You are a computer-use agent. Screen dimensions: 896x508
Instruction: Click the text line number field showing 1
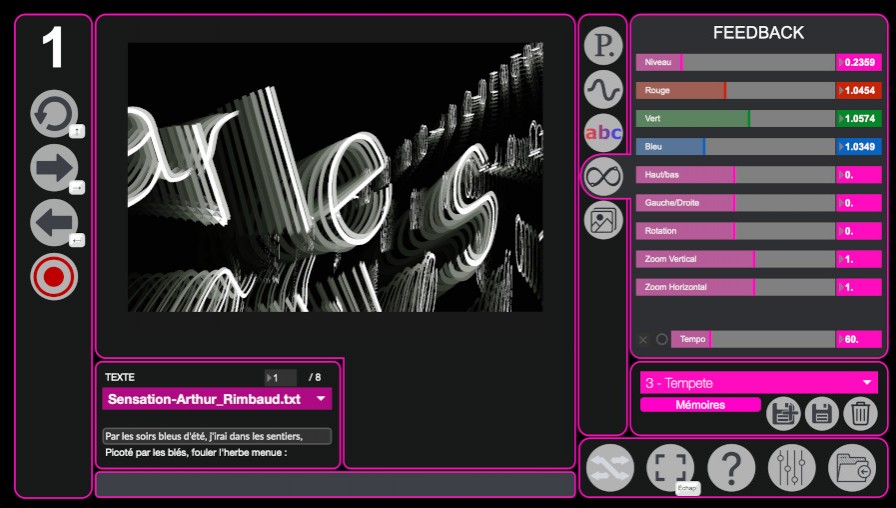click(281, 378)
